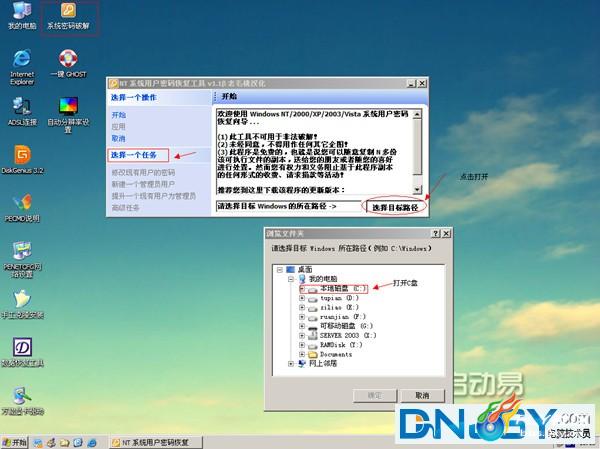Select the 提升一个现有用户为管理员 task
600x449 pixels.
pyautogui.click(x=153, y=196)
